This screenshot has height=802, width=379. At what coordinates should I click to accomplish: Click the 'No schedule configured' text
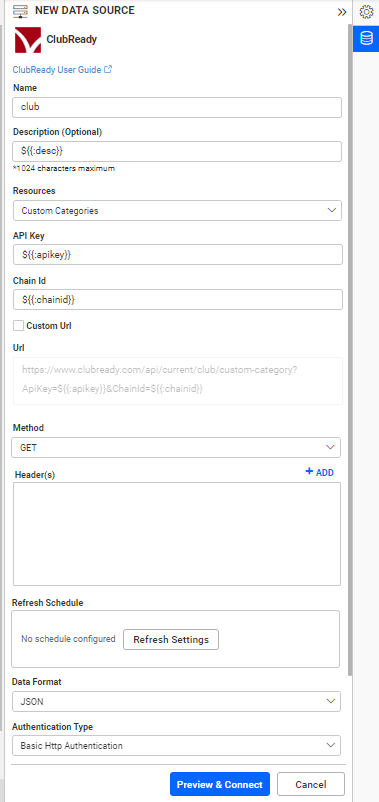click(x=68, y=639)
